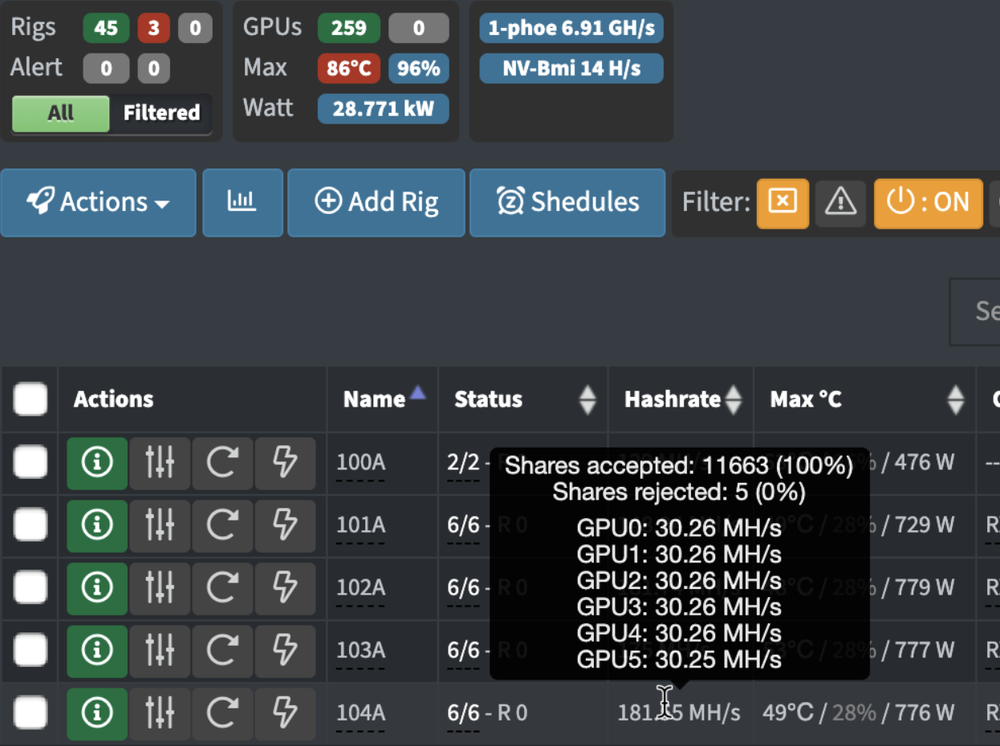Open tuning sliders for rig 101A
This screenshot has width=1000, height=746.
pyautogui.click(x=160, y=525)
